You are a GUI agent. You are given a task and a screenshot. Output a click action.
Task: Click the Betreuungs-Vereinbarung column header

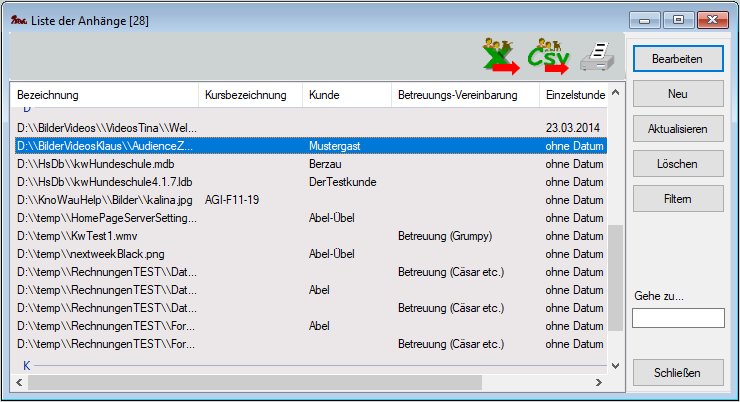click(465, 95)
